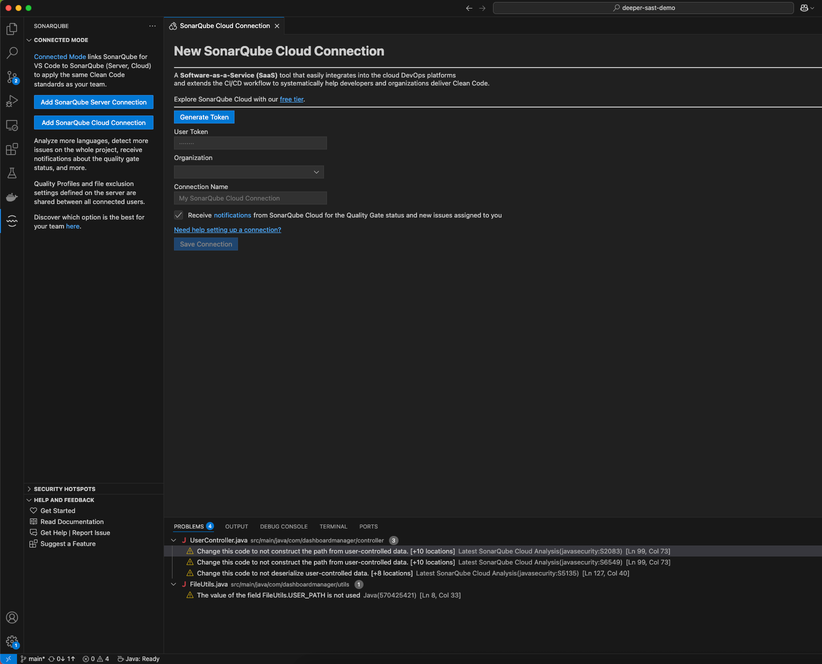Uncheck Receive notifications from SonarQube Cloud

point(178,214)
